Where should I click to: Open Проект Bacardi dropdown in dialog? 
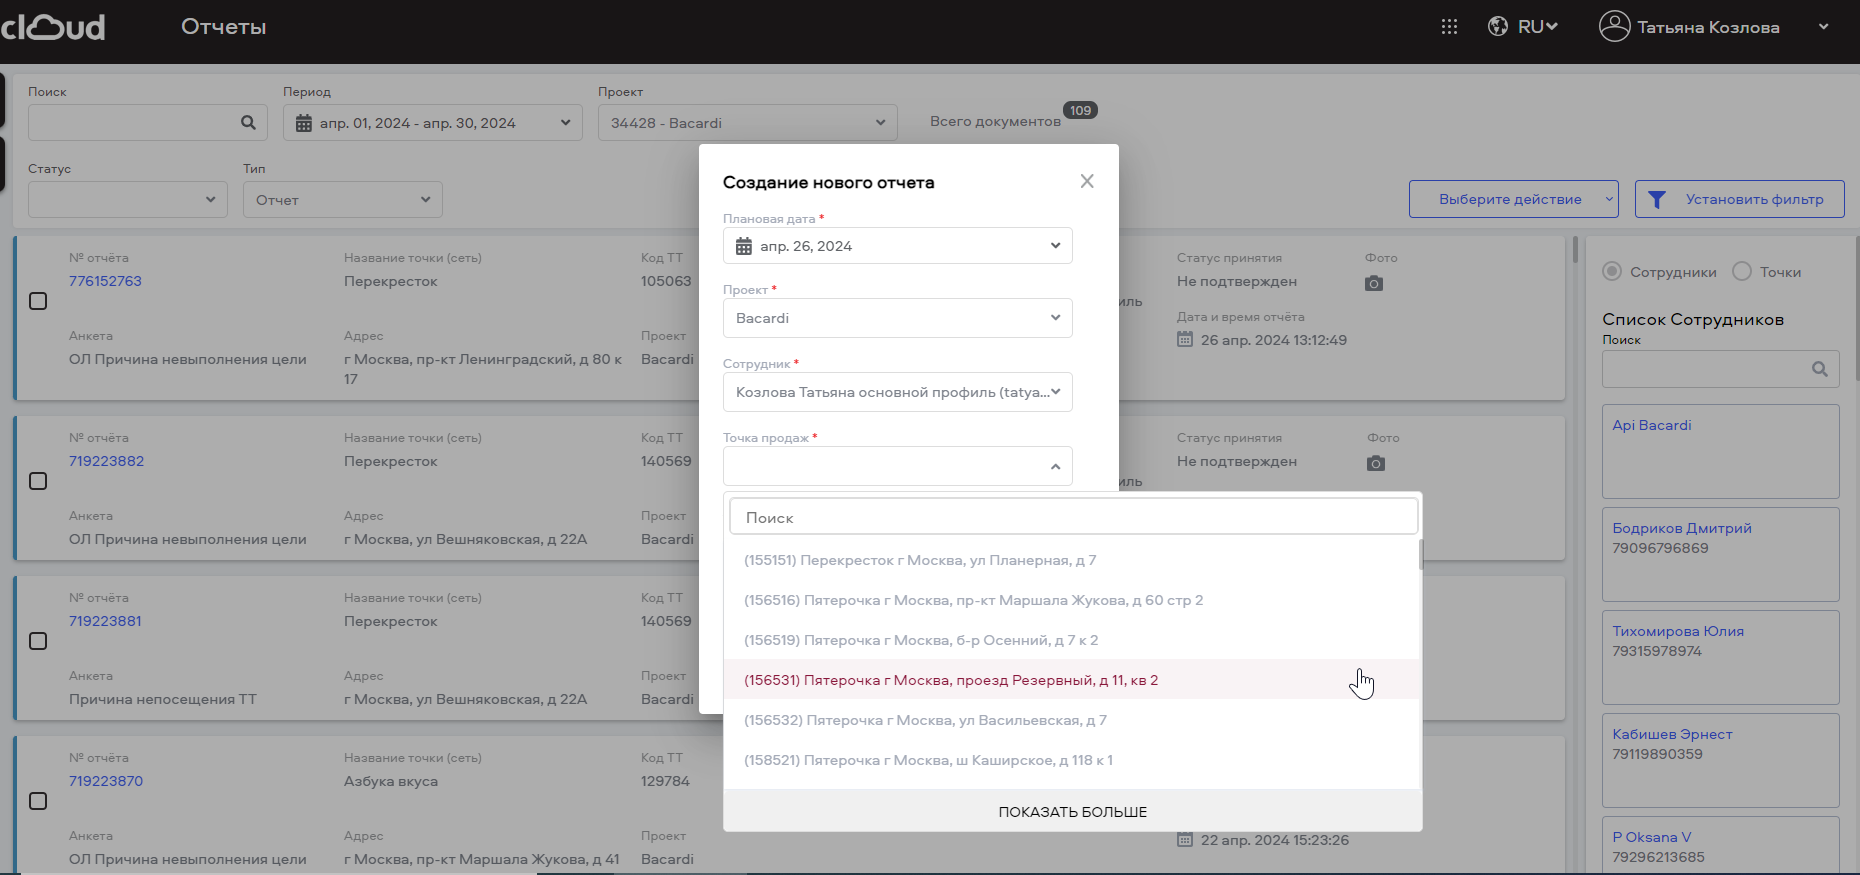pos(898,318)
